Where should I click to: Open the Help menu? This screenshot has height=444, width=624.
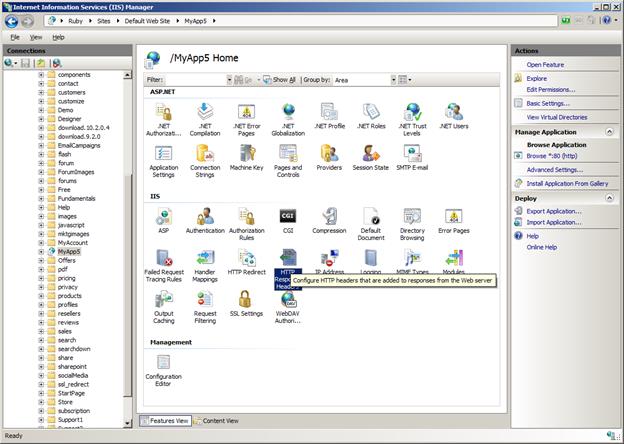pos(58,37)
